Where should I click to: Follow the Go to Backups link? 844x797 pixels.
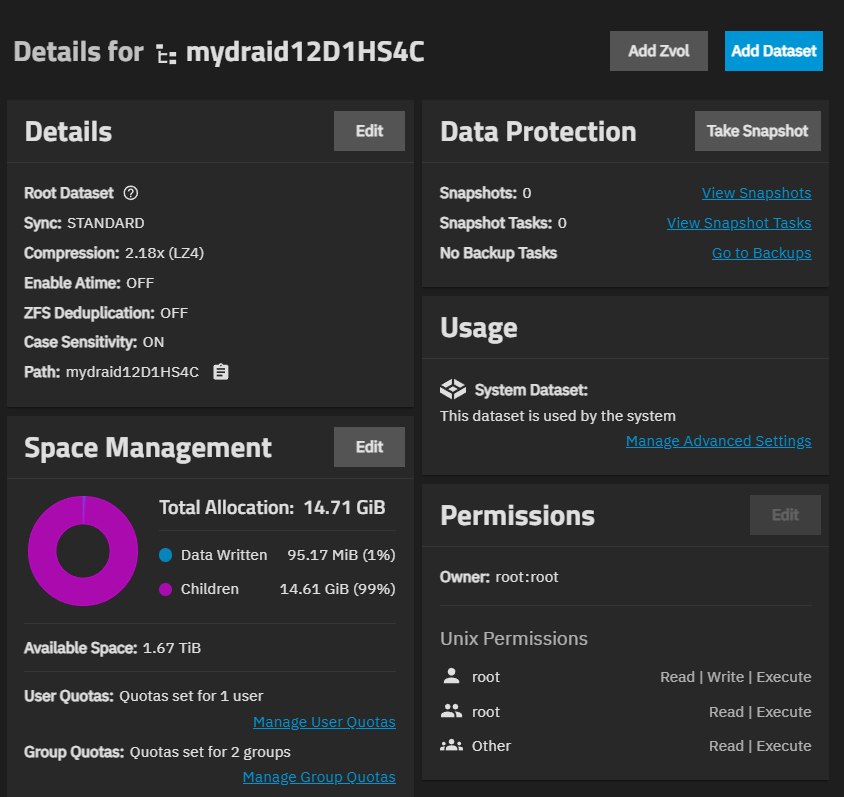(761, 253)
